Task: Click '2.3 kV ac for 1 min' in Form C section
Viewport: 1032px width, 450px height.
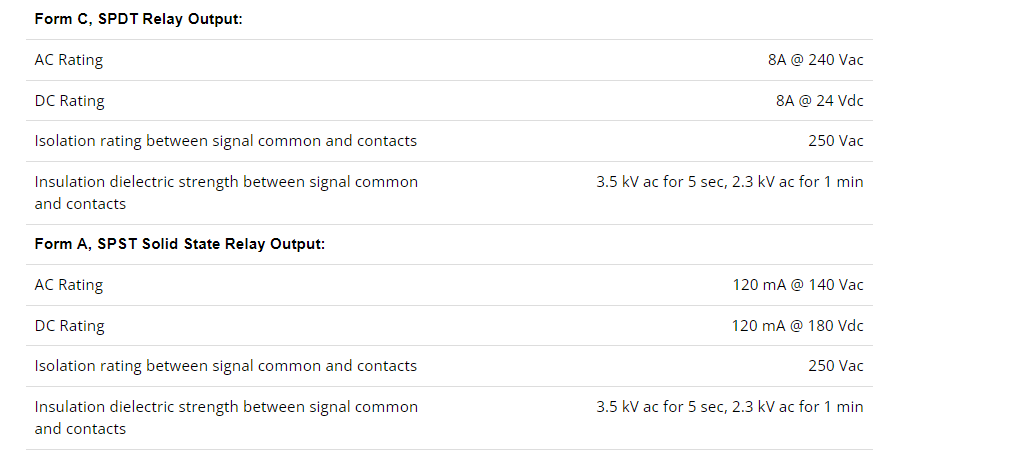Action: click(798, 182)
